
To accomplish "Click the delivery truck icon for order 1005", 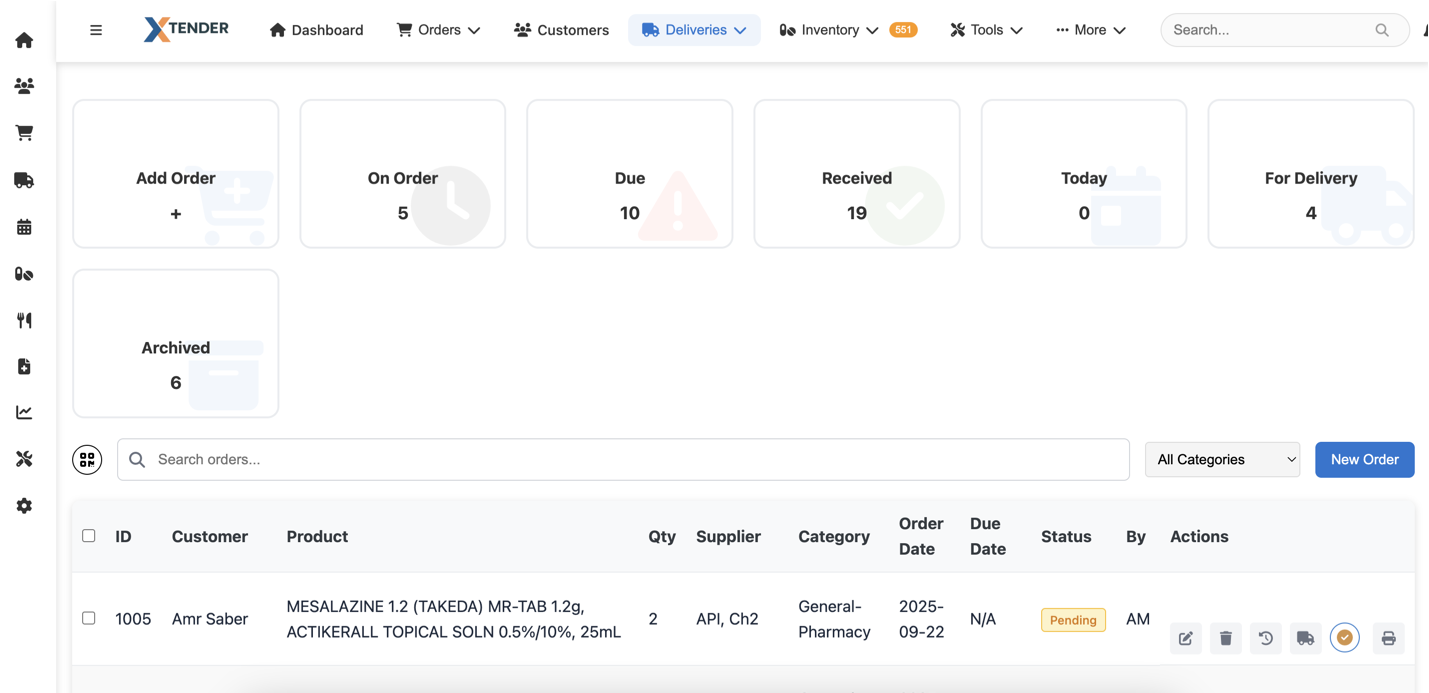I will (x=1306, y=638).
